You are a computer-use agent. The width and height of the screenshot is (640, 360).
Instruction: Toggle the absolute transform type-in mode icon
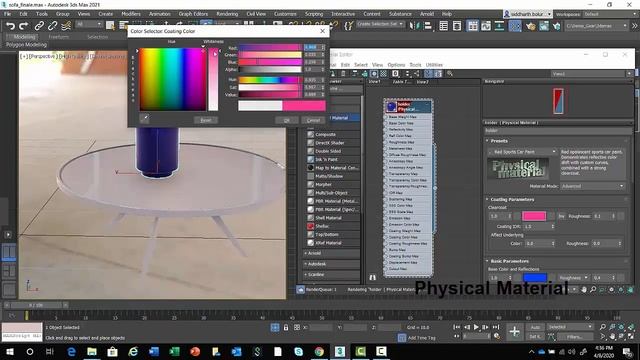click(x=297, y=327)
